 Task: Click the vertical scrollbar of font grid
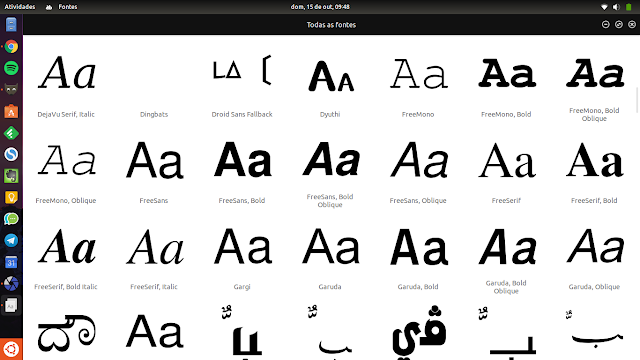tap(637, 100)
